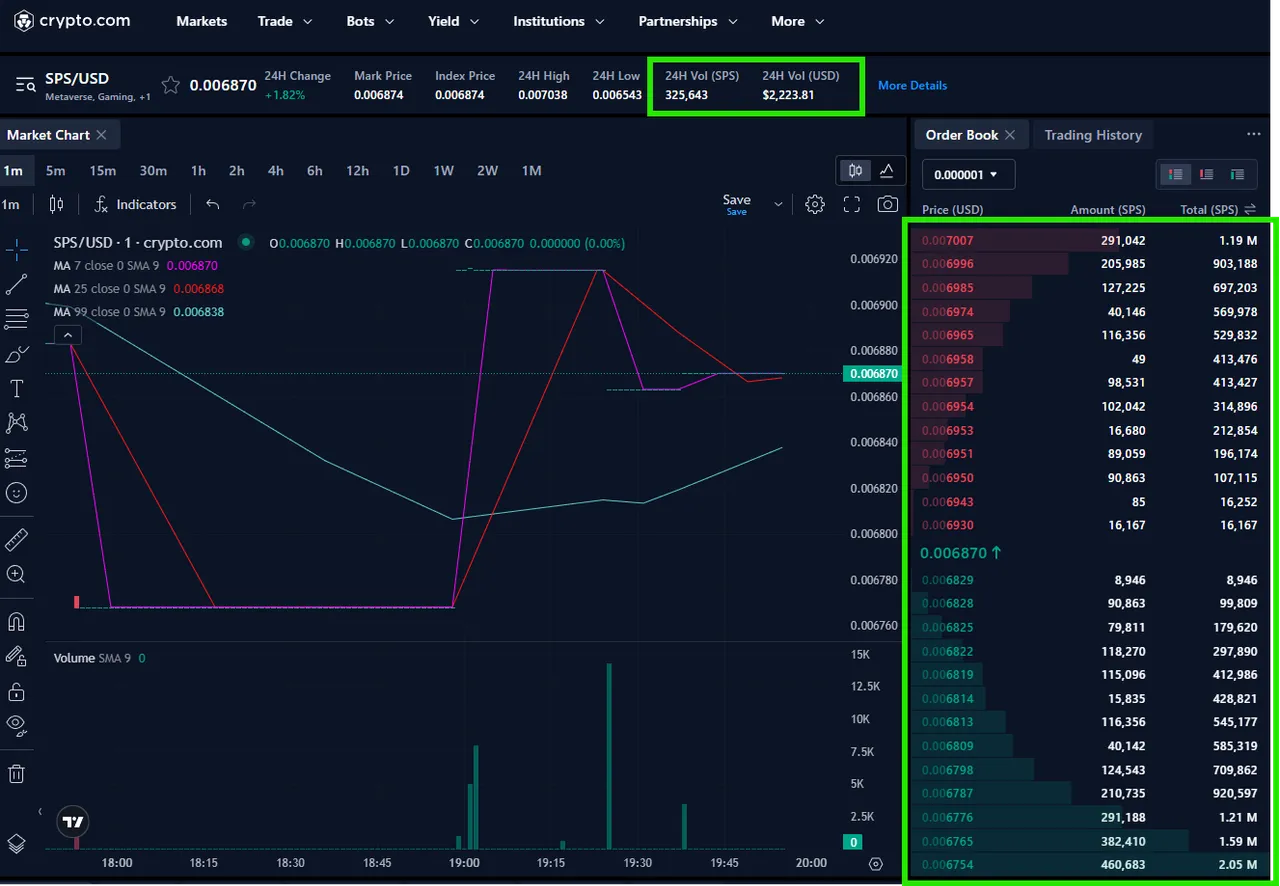The height and width of the screenshot is (886, 1280).
Task: Lock all drawing tools
Action: 16,692
